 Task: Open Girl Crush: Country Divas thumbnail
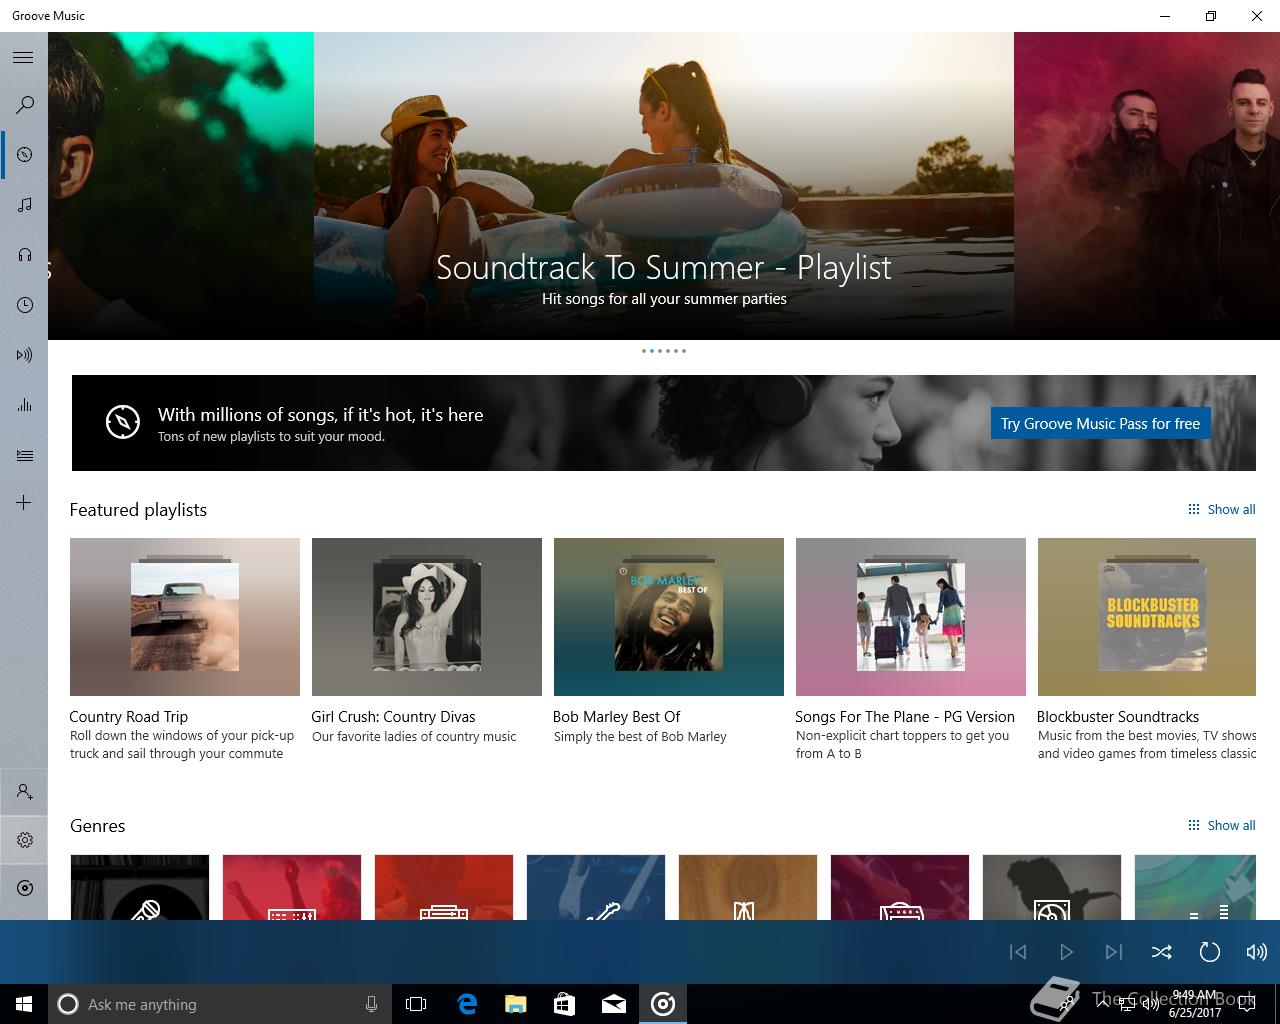[x=427, y=617]
